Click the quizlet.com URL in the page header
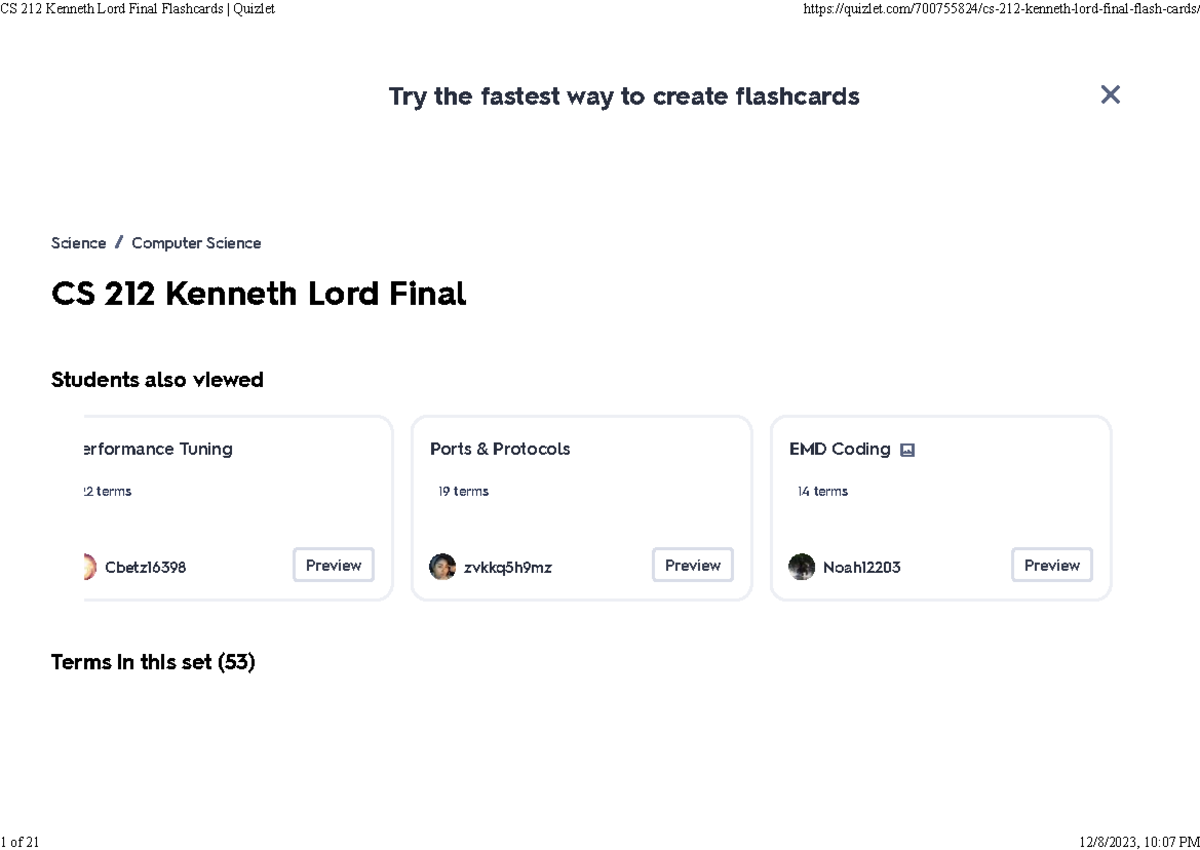 pos(1000,9)
